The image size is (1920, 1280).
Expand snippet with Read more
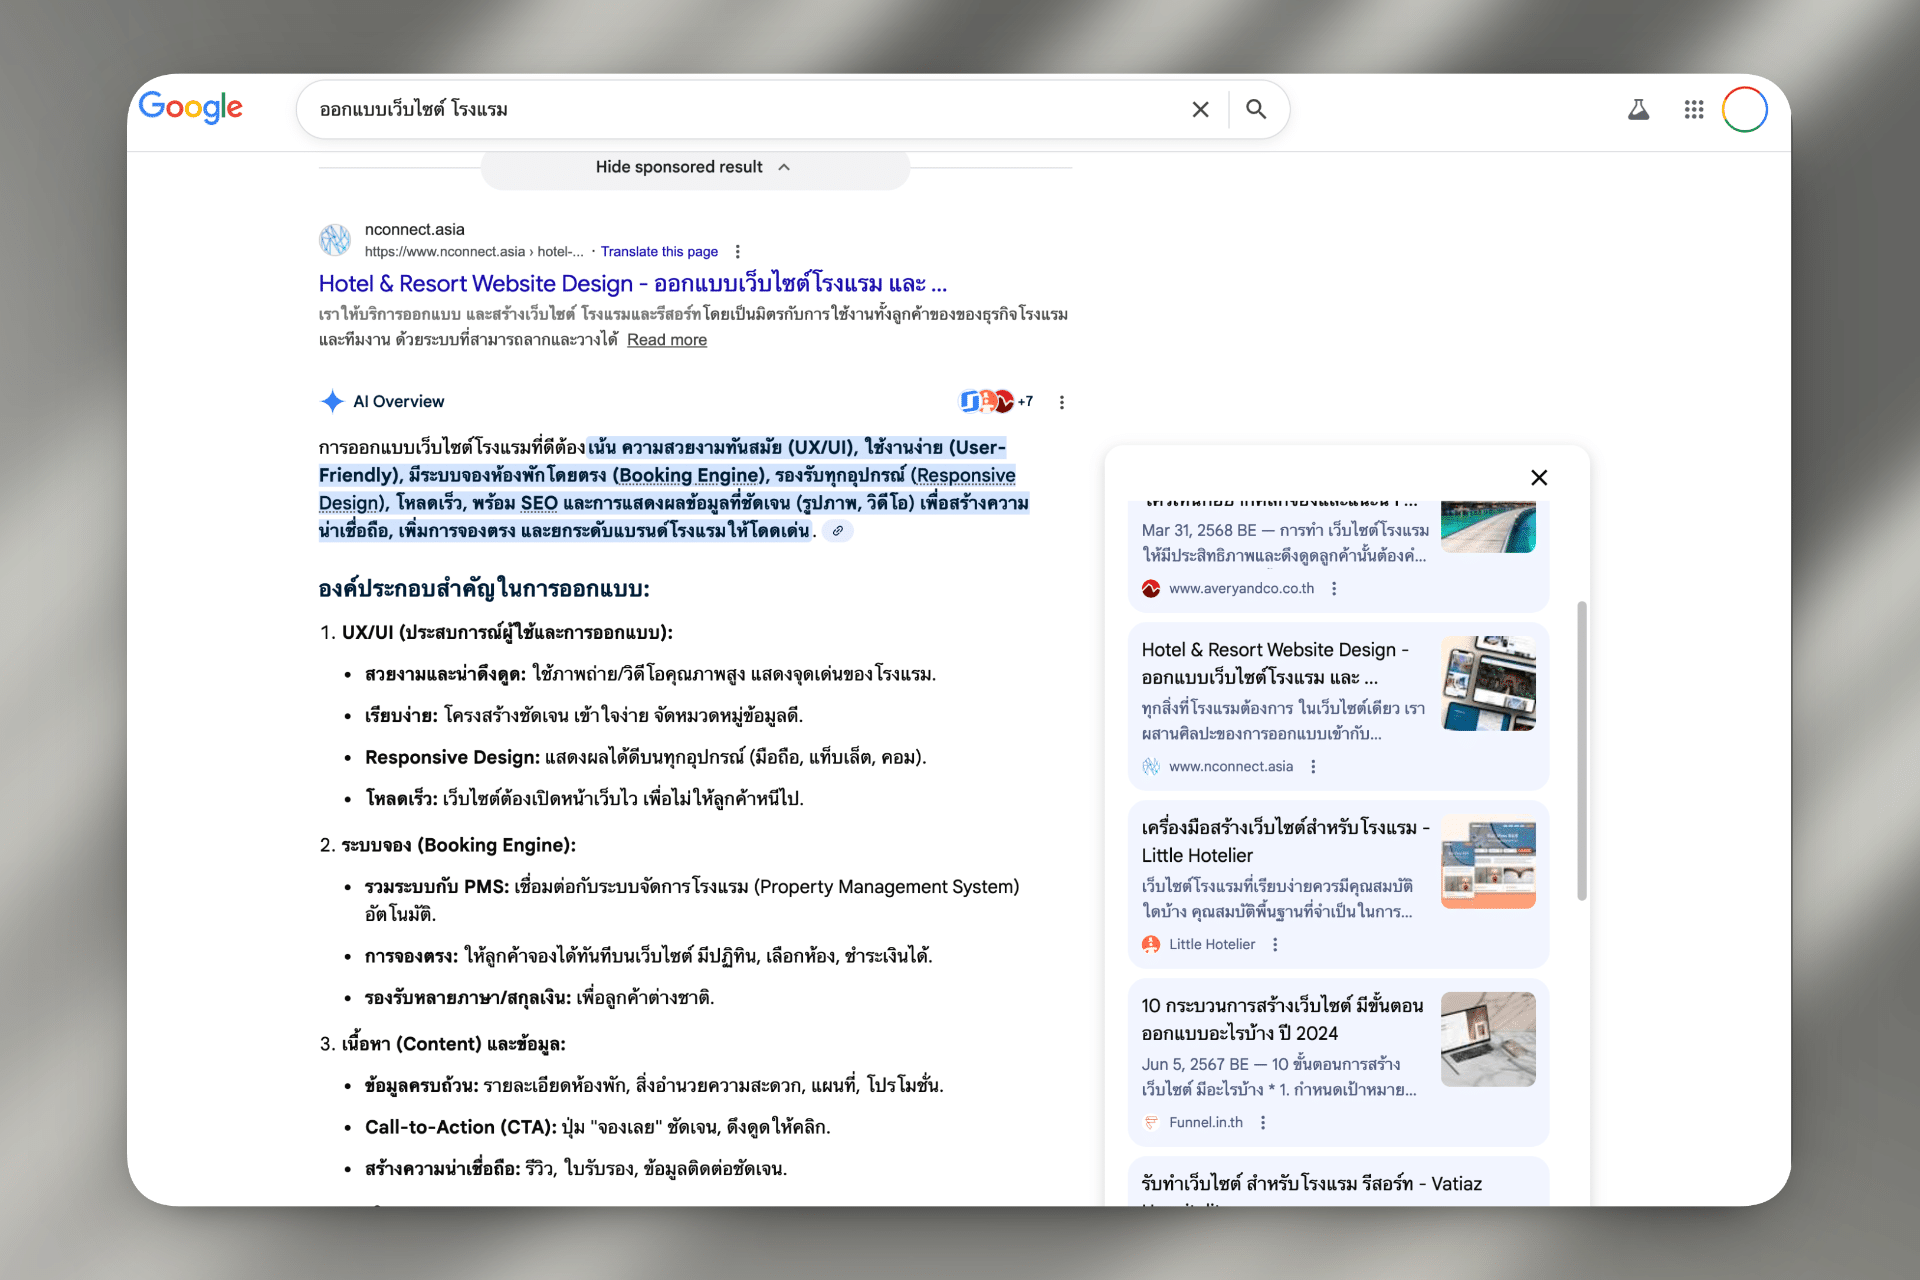[x=666, y=340]
